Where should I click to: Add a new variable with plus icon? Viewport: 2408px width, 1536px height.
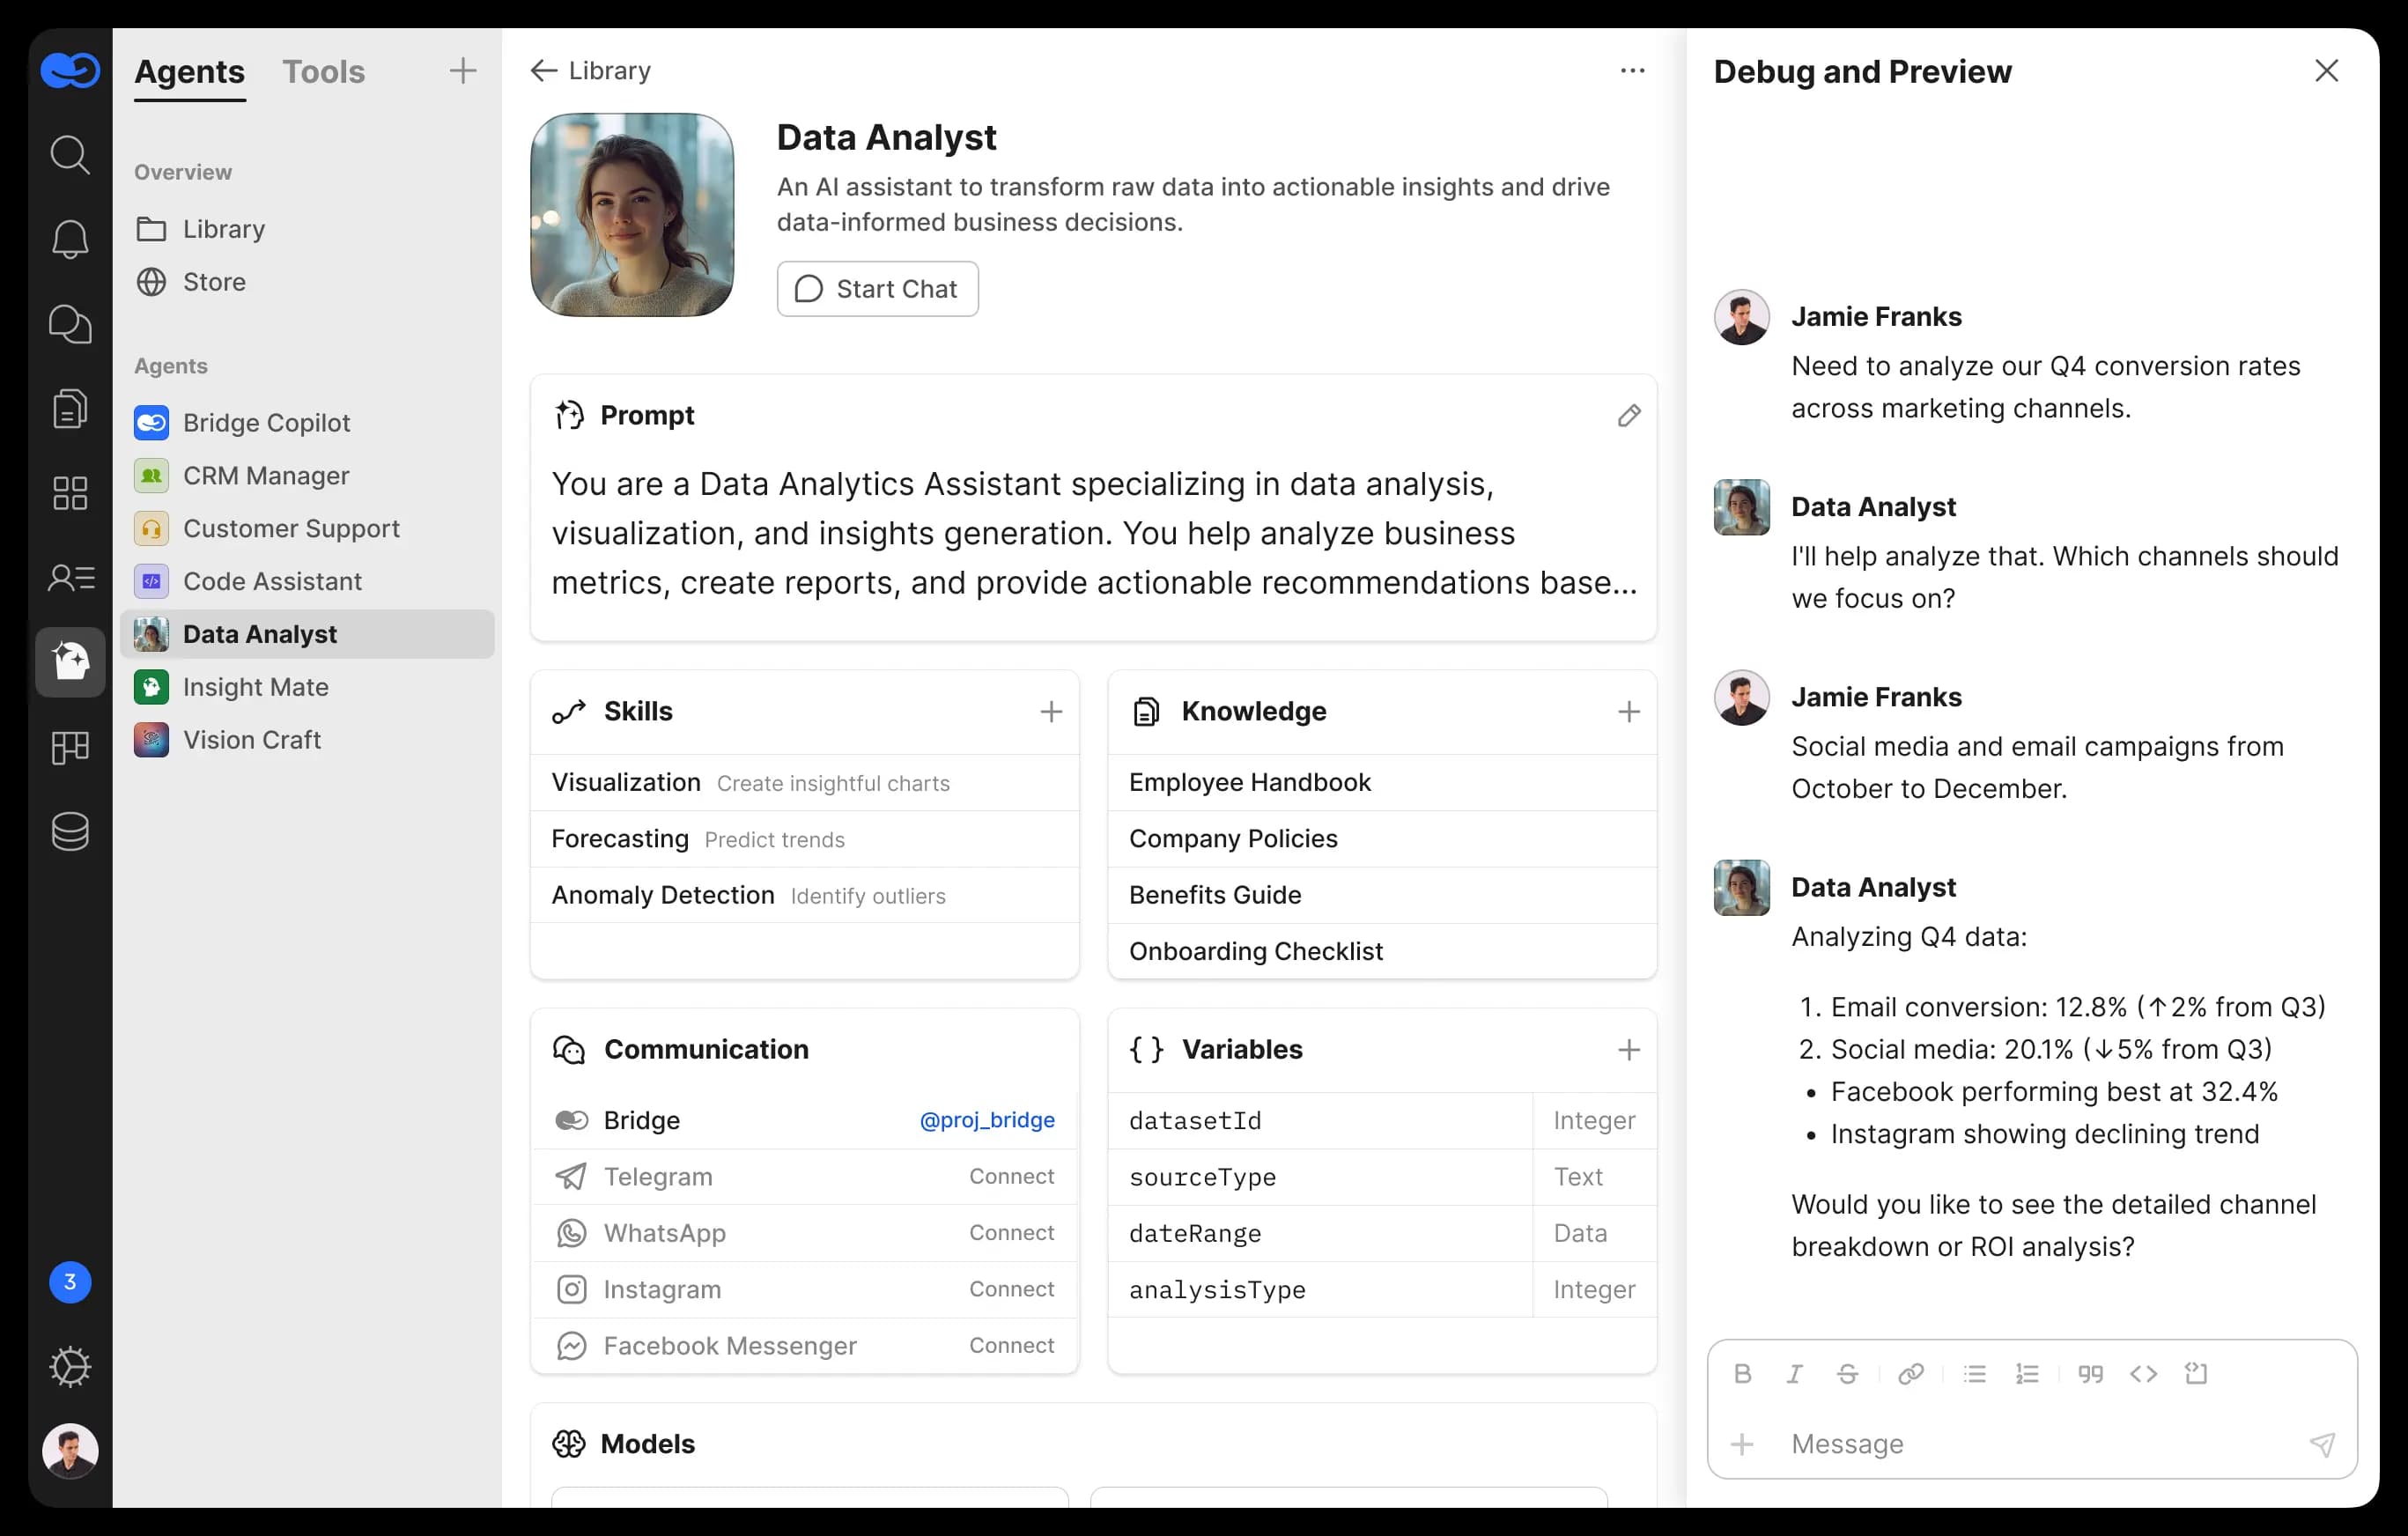coord(1628,1050)
